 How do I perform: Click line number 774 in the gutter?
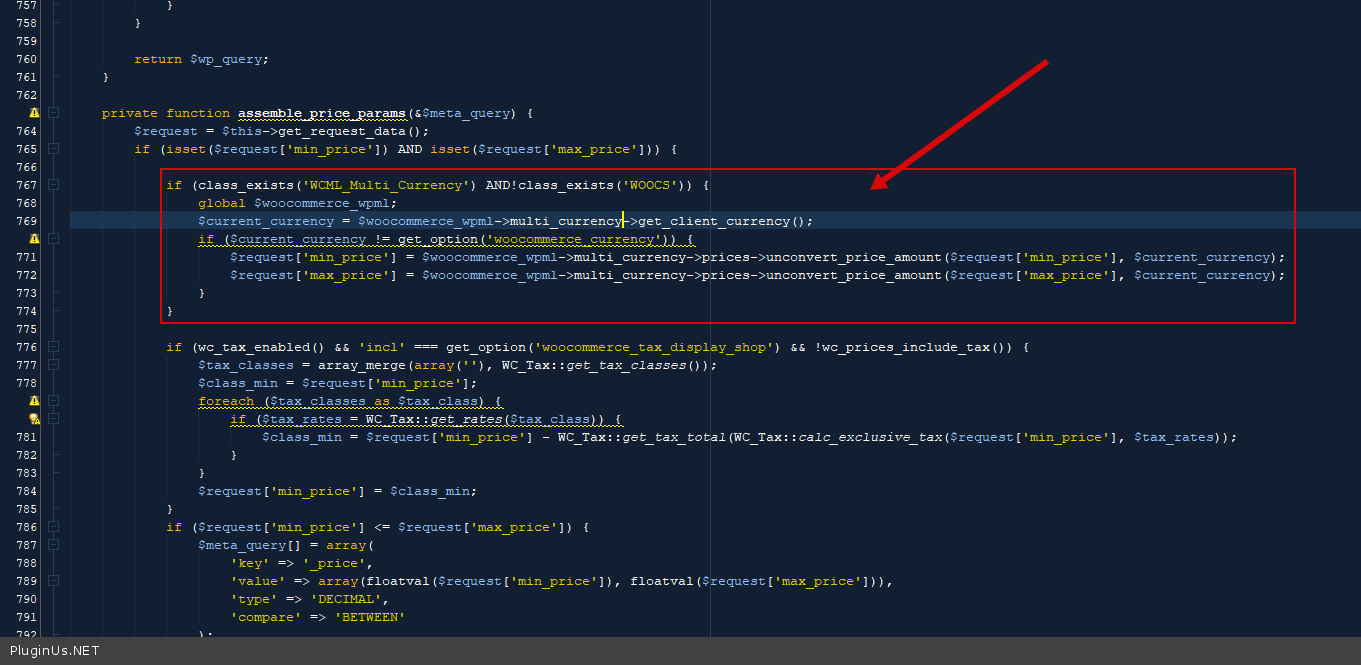tap(27, 311)
